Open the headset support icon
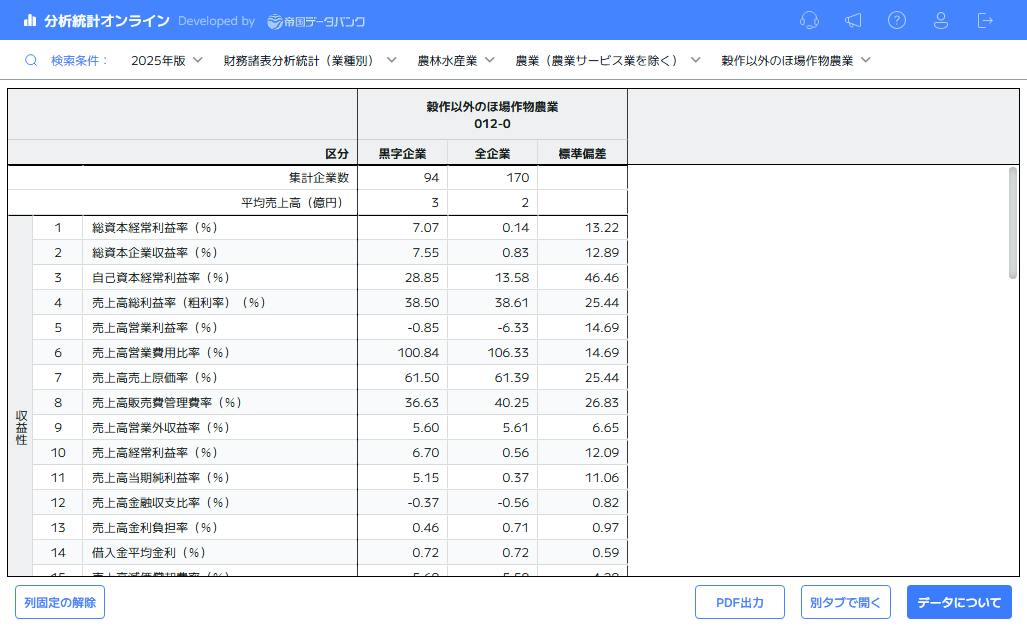The image size is (1027, 627). (809, 20)
